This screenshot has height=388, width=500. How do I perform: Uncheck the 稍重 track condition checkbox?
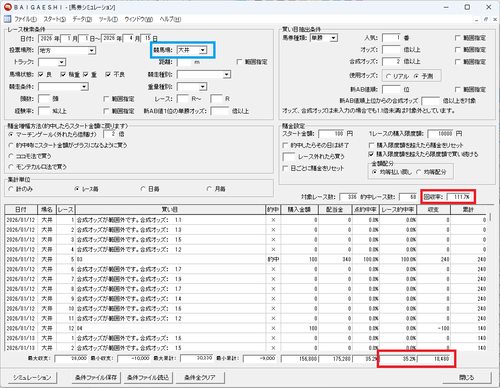click(63, 74)
